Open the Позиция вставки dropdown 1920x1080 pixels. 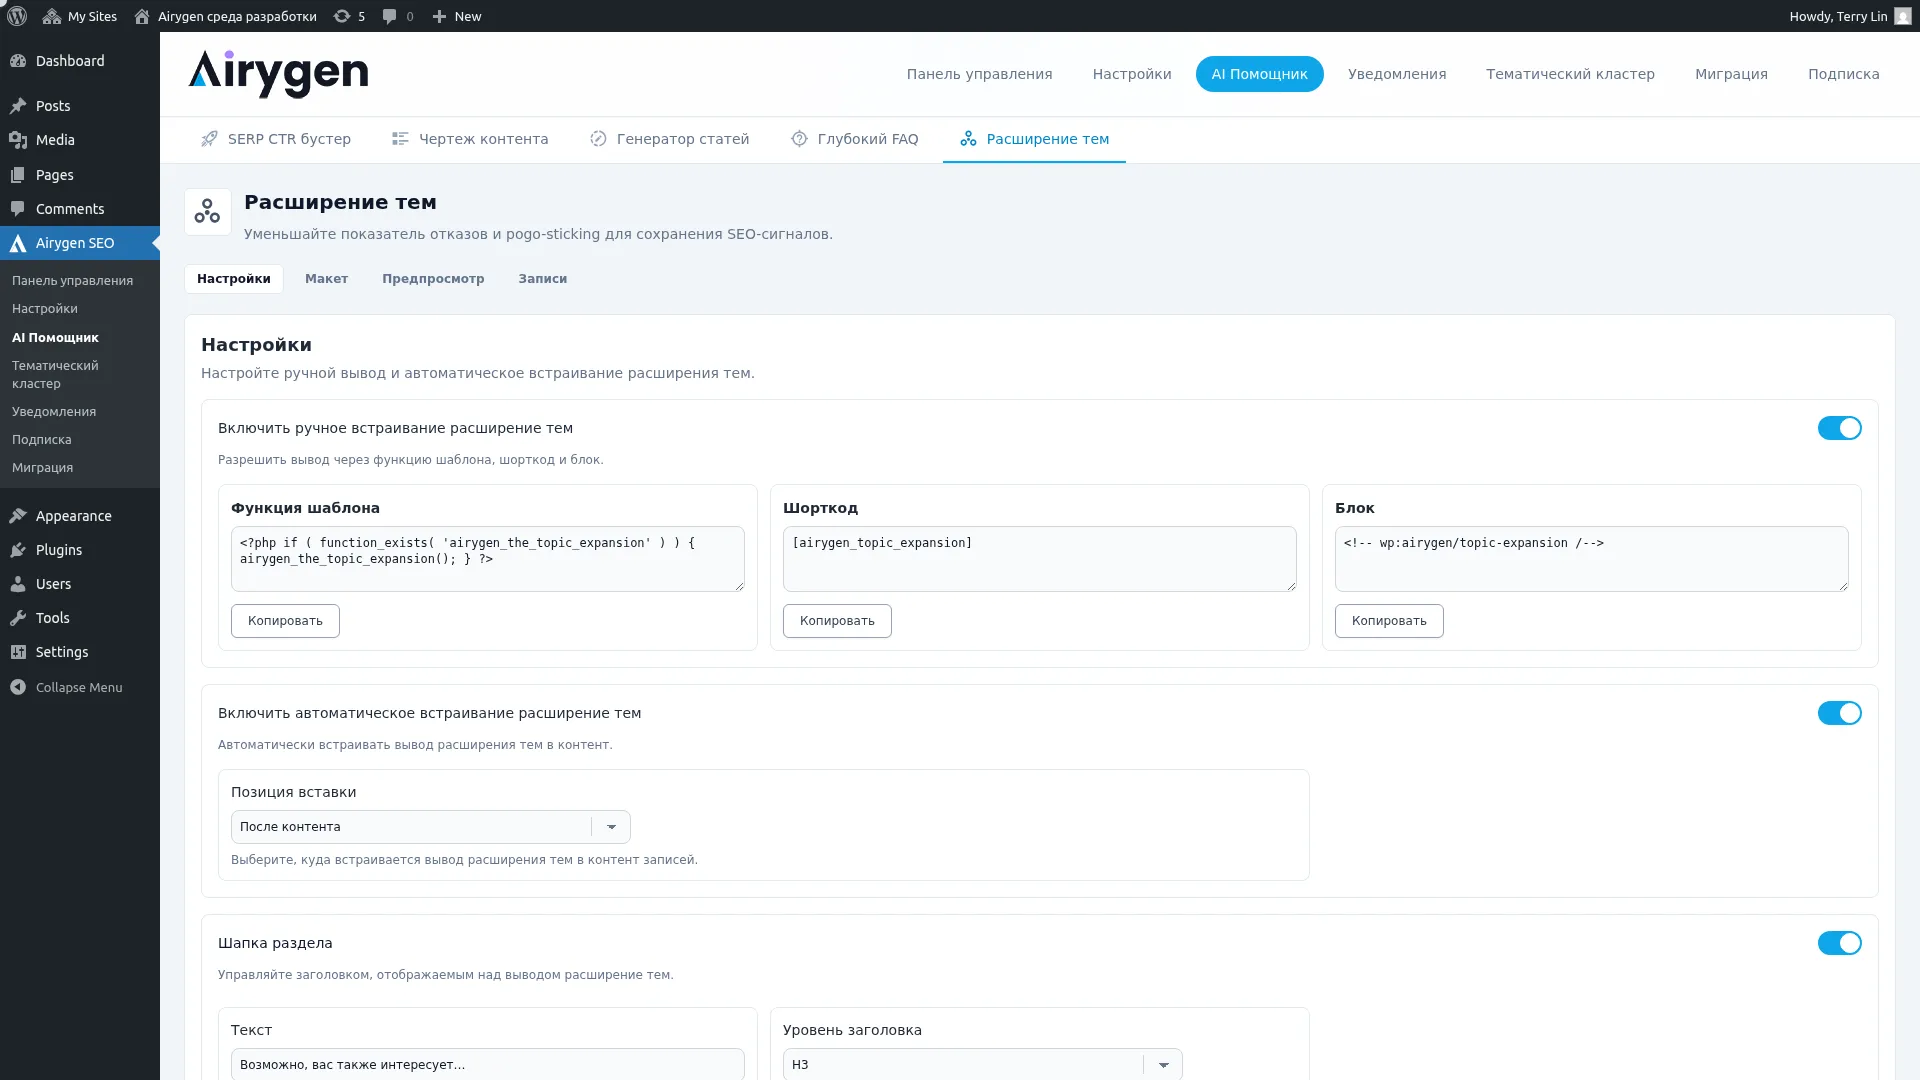click(430, 827)
